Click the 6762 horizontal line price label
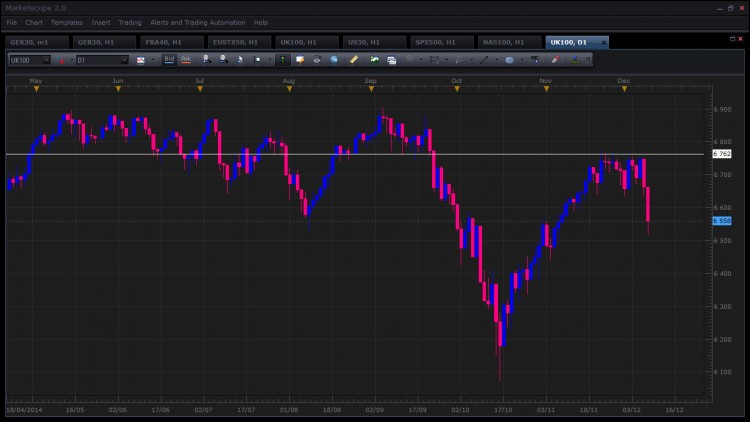Viewport: 750px width, 422px height. [x=722, y=154]
